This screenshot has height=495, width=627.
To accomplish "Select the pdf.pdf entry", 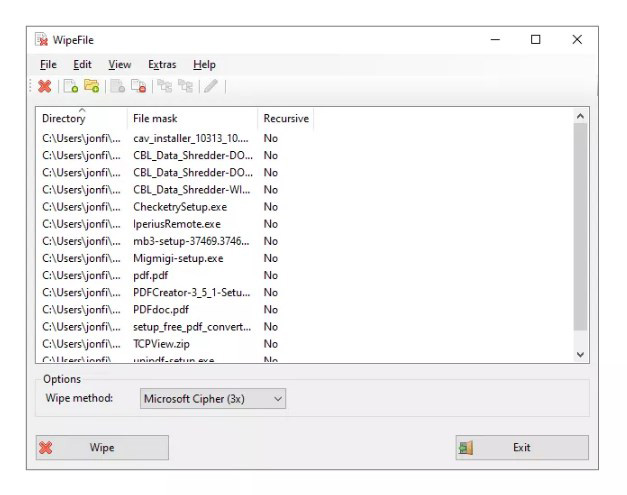I will coord(150,275).
